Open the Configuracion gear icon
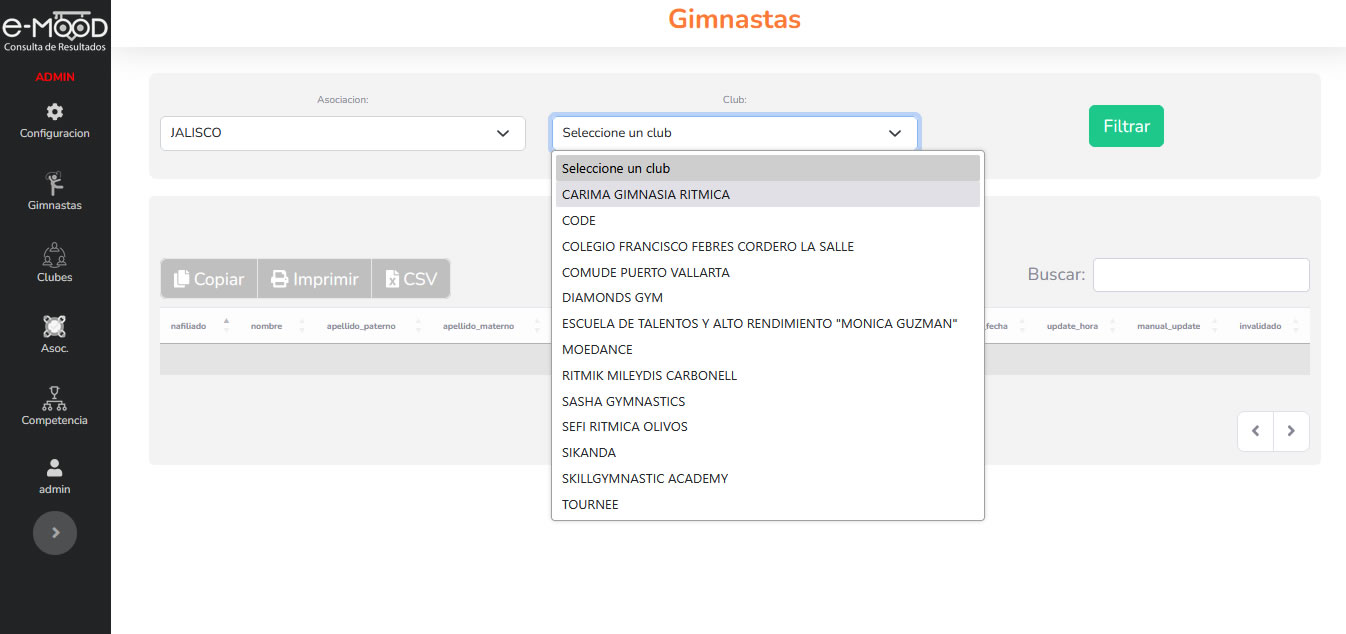 [x=55, y=112]
